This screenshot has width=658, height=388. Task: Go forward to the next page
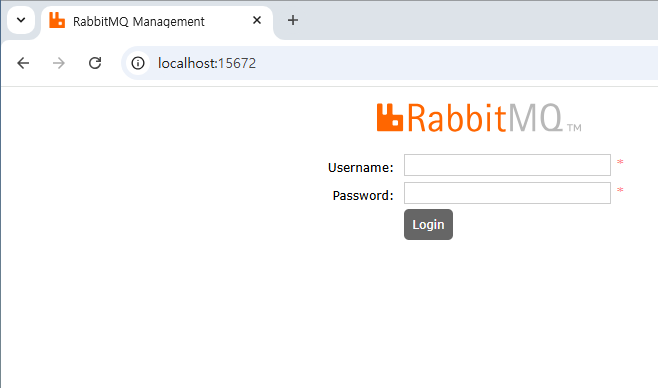pyautogui.click(x=59, y=63)
